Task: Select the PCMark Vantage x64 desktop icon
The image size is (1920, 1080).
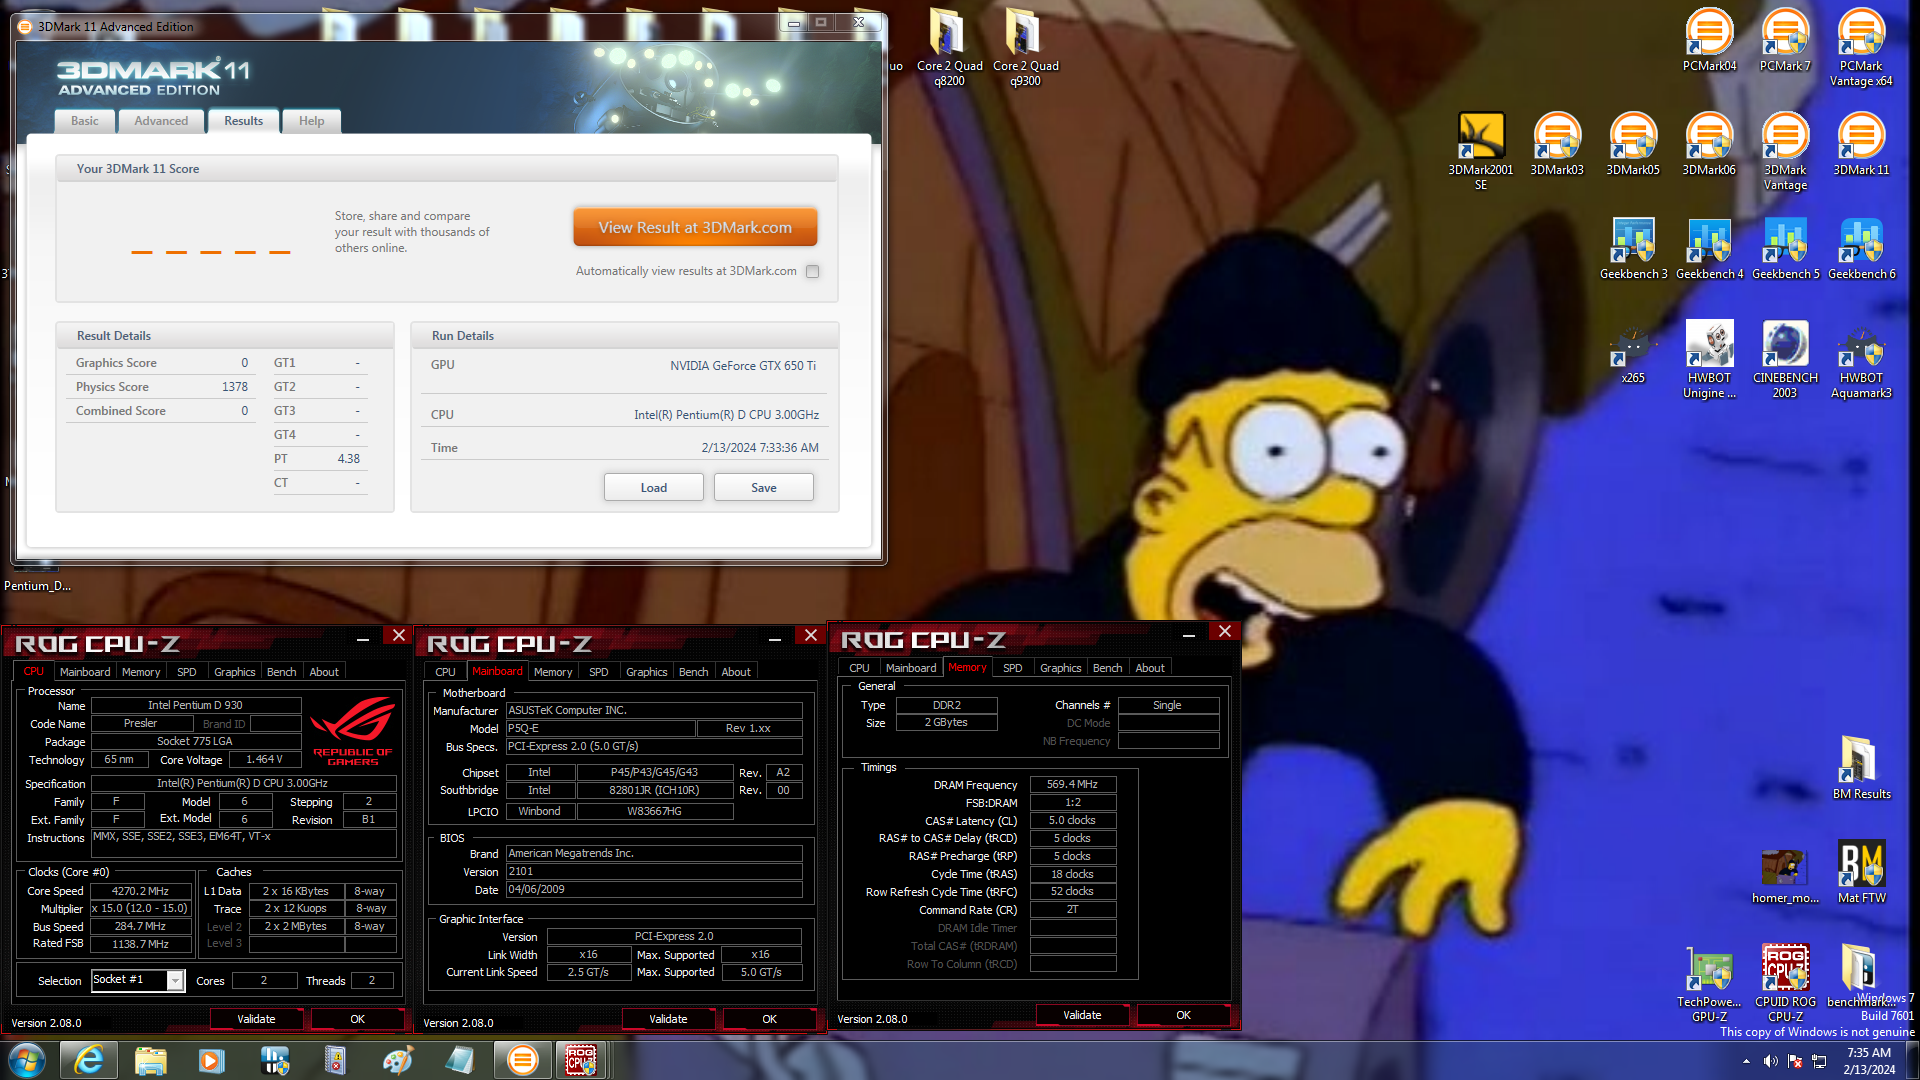Action: pos(1861,47)
